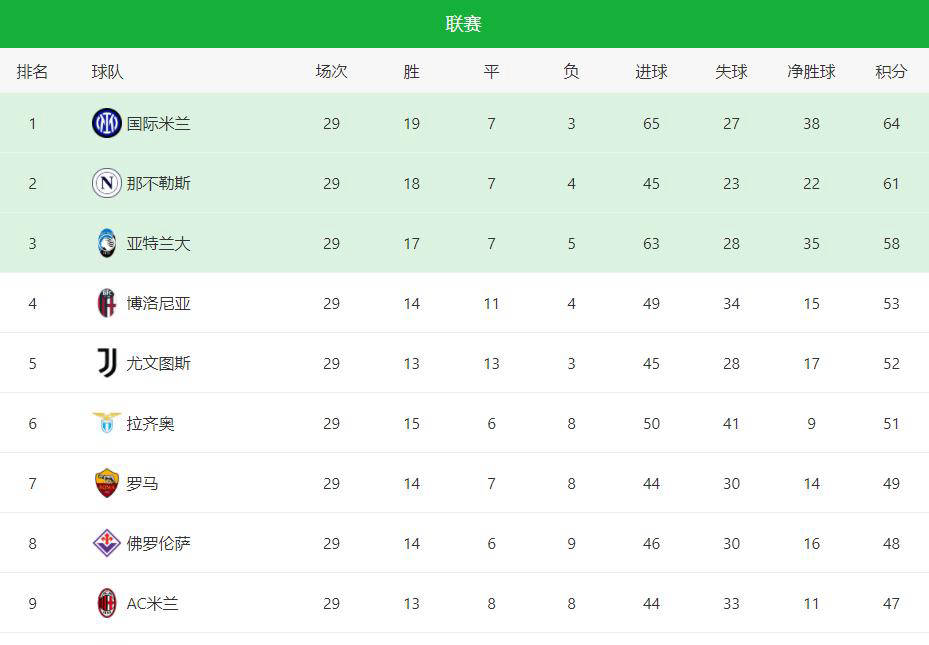Image resolution: width=929 pixels, height=645 pixels.
Task: Click the 场次 column header
Action: 331,72
